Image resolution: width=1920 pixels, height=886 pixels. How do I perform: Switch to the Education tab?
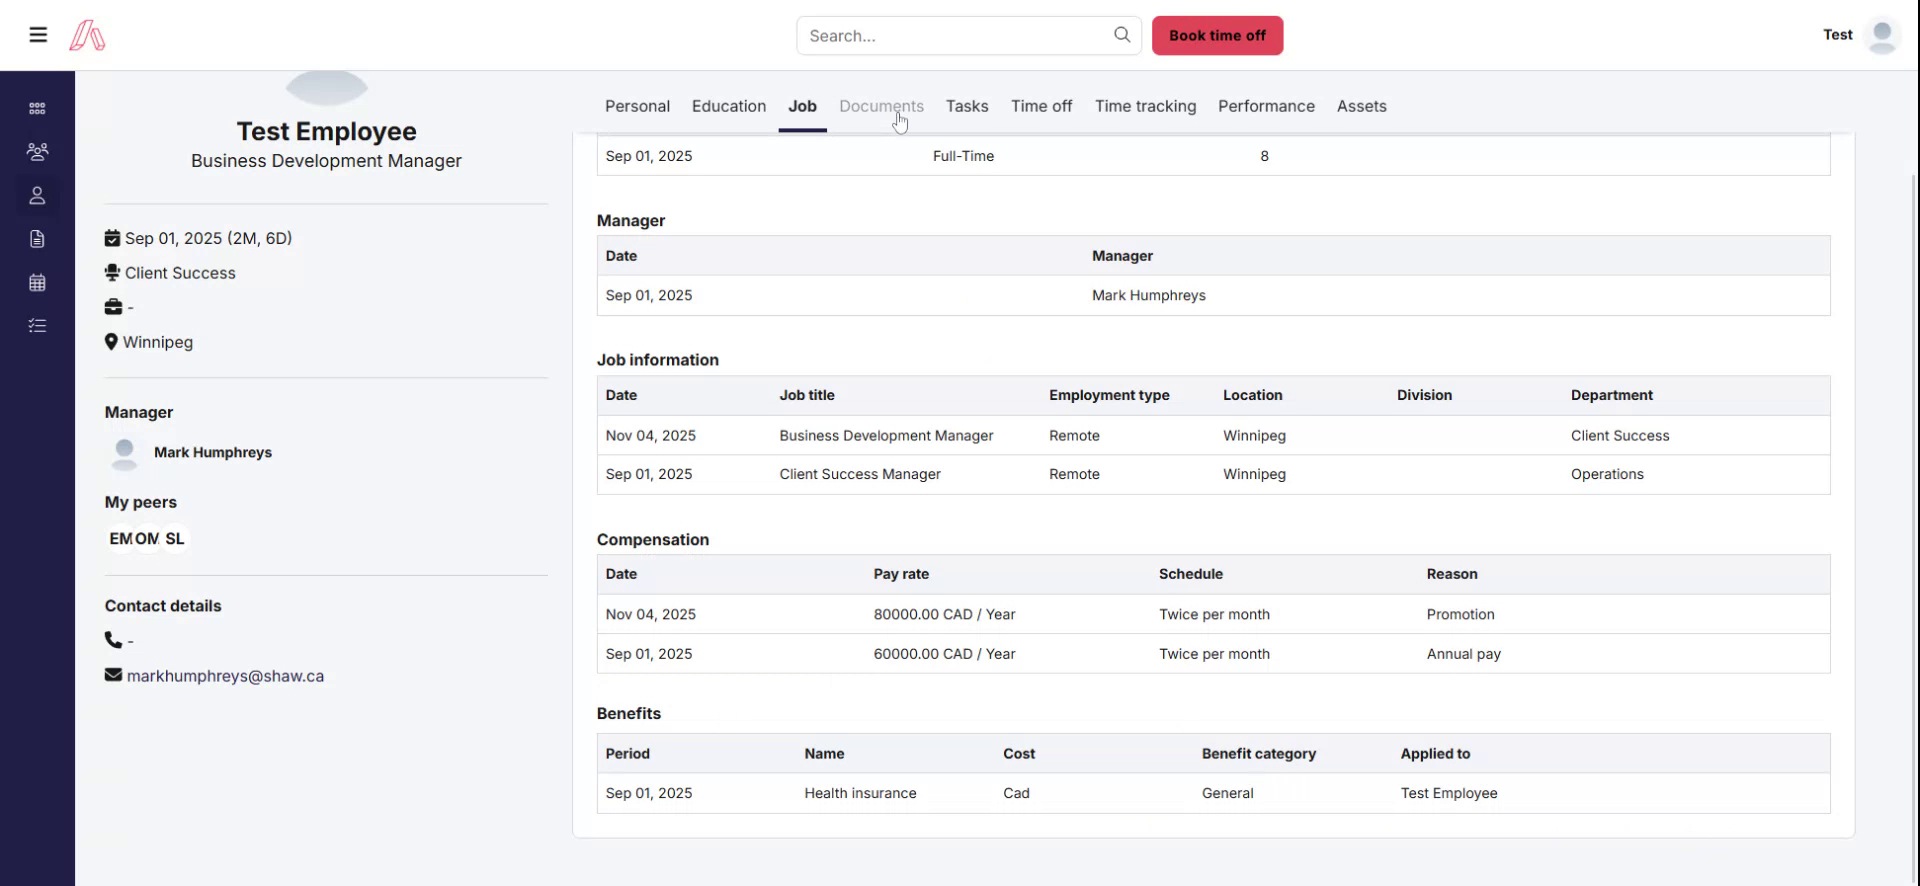pos(729,106)
